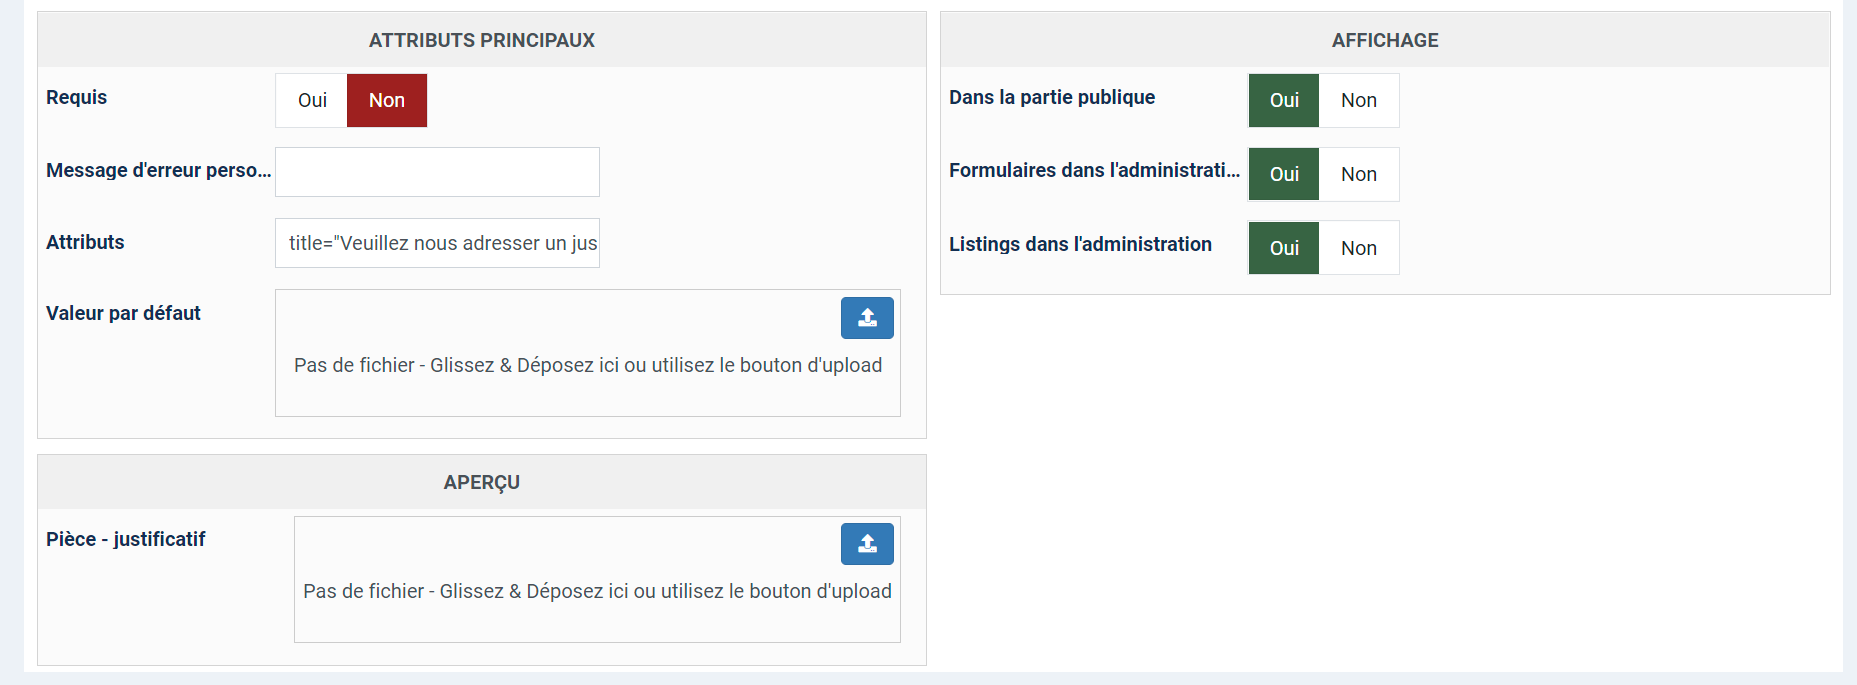Image resolution: width=1857 pixels, height=685 pixels.
Task: Choose Non for Dans la partie publique
Action: pyautogui.click(x=1359, y=100)
